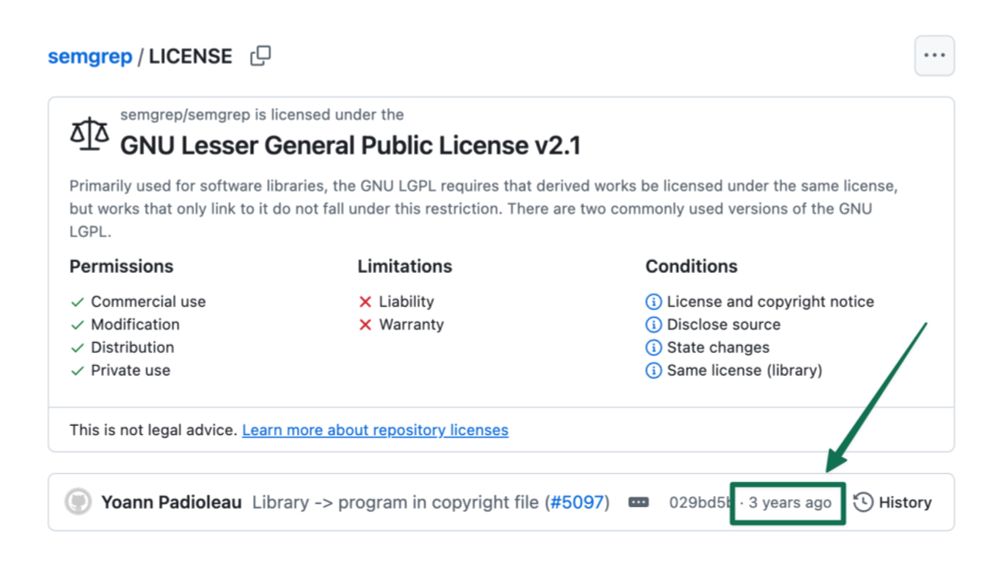Click the Commercial use permission
This screenshot has width=1000, height=563.
point(148,302)
